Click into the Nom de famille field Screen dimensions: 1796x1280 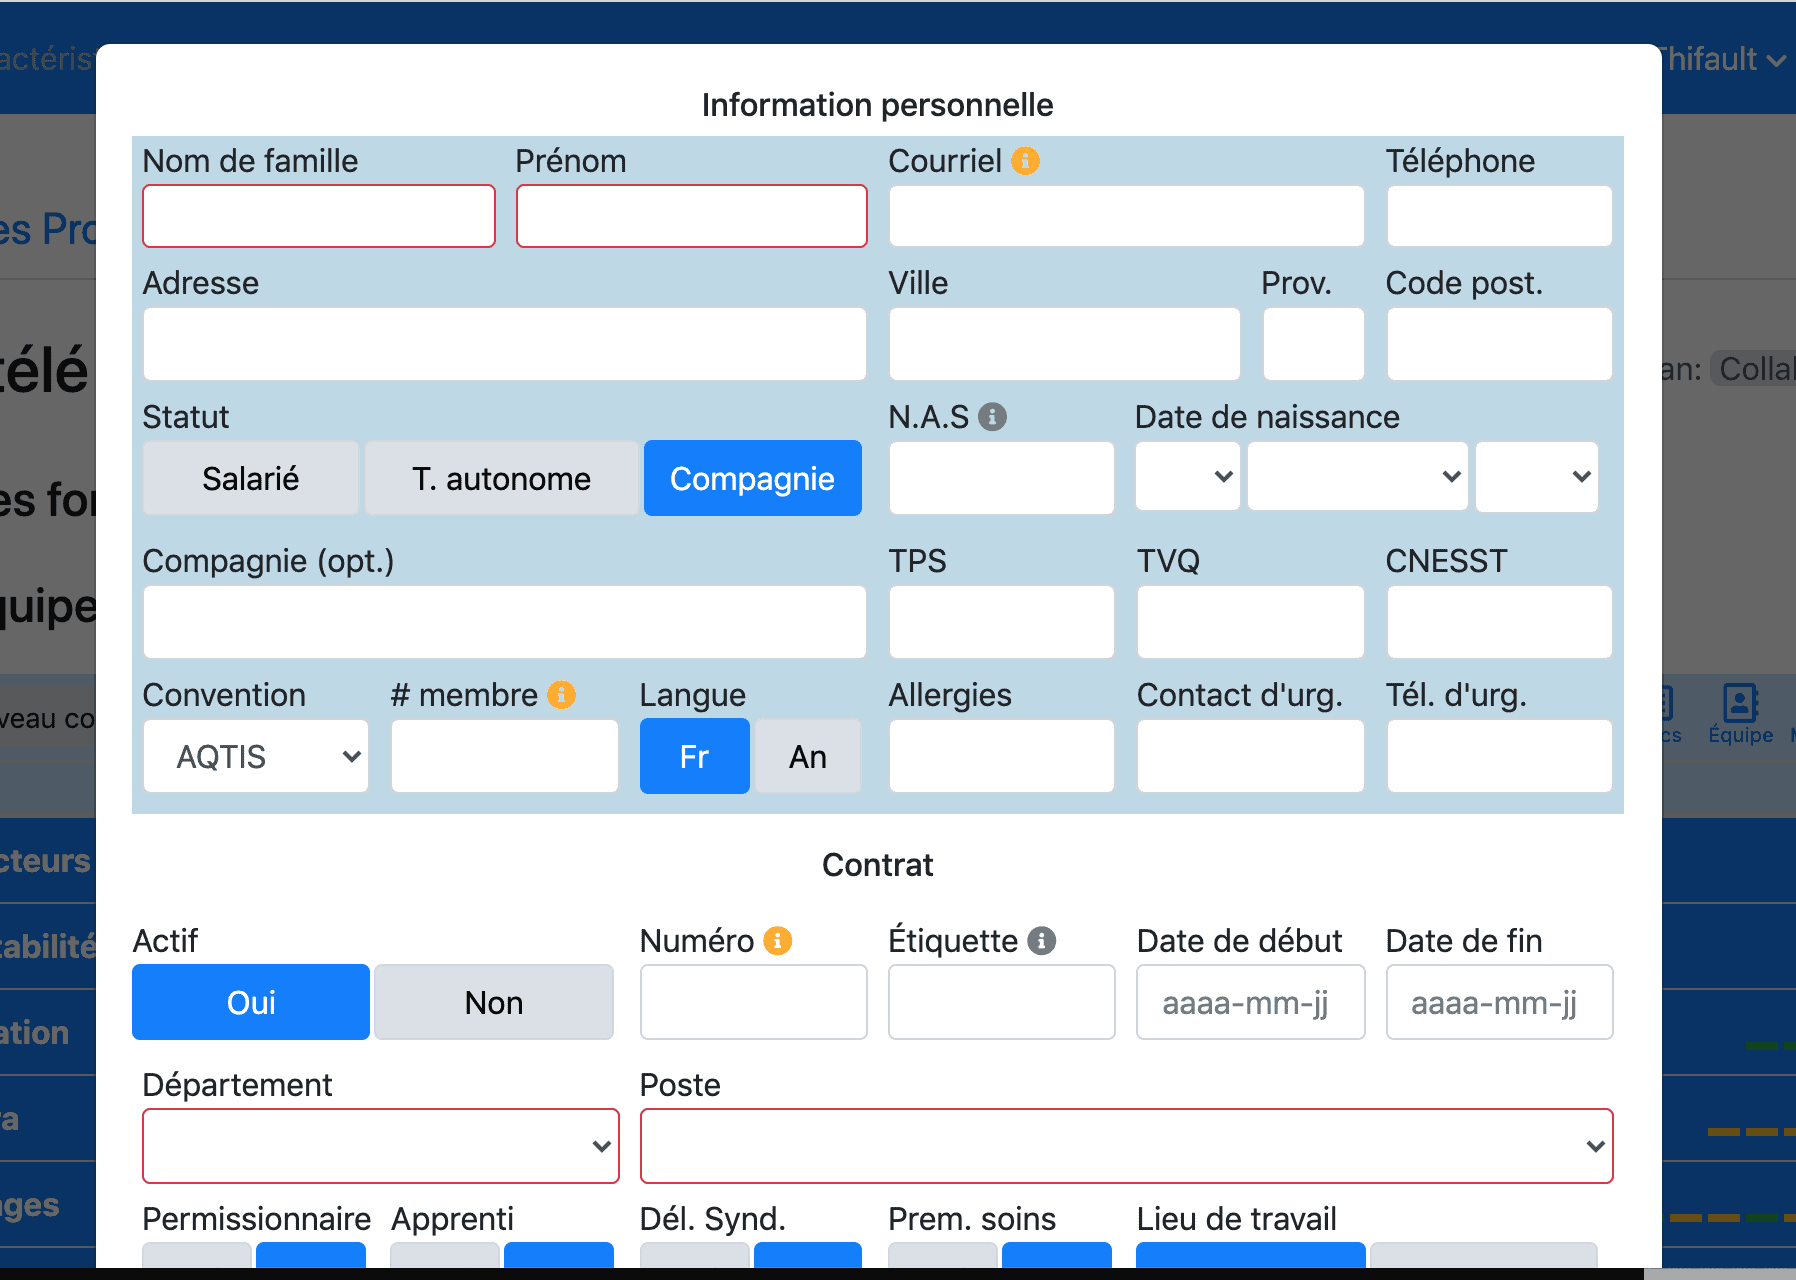319,216
